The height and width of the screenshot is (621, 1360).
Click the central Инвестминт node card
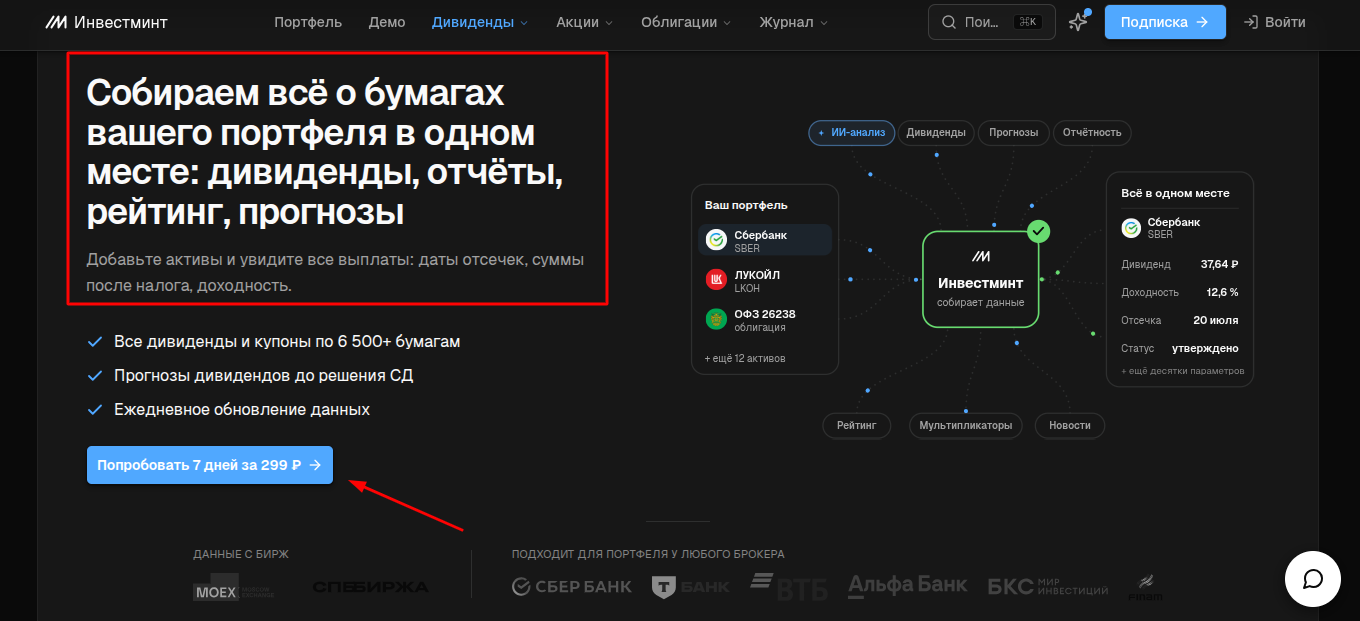981,279
